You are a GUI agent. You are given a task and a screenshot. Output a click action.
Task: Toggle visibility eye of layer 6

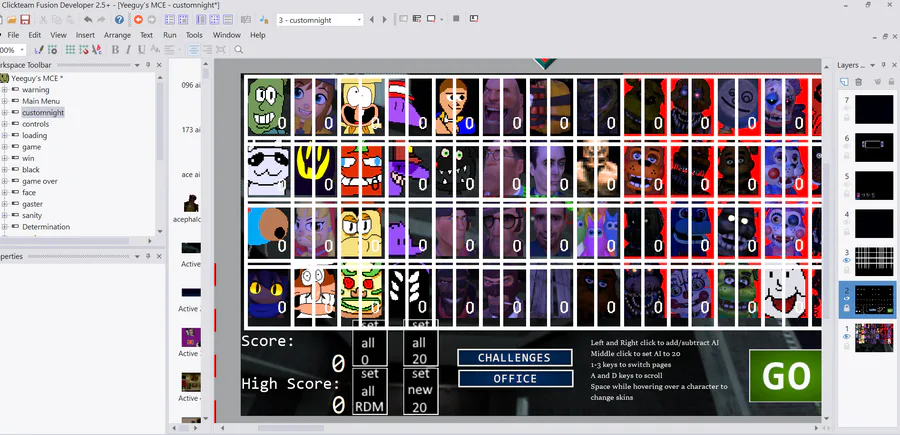point(847,147)
